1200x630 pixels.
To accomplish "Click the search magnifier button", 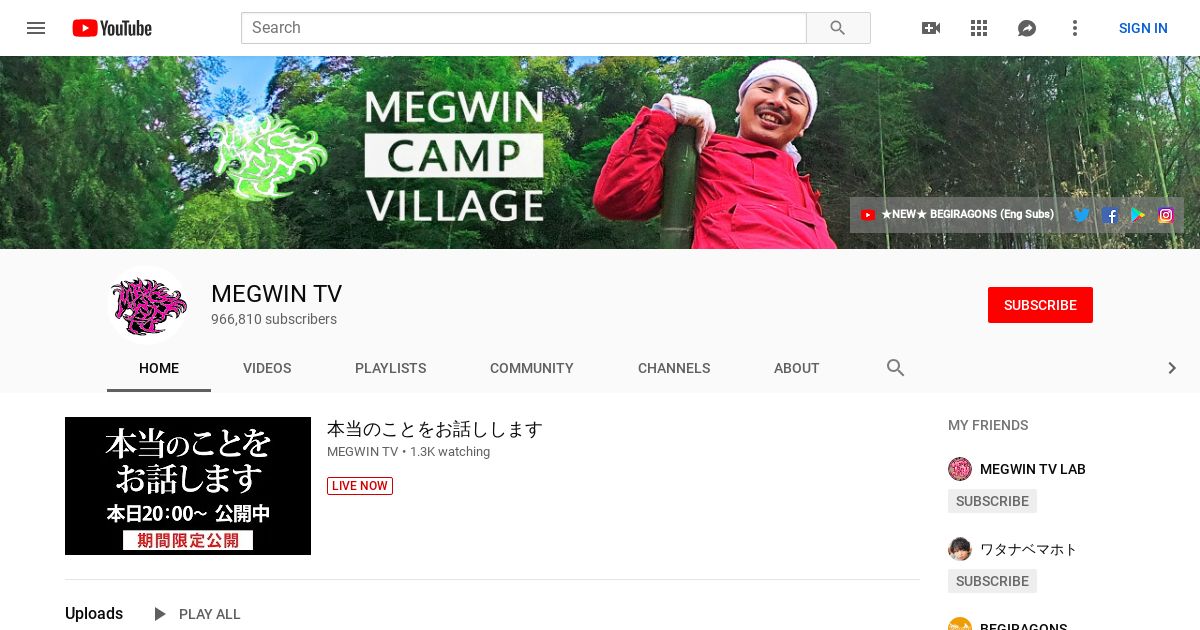I will tap(838, 28).
